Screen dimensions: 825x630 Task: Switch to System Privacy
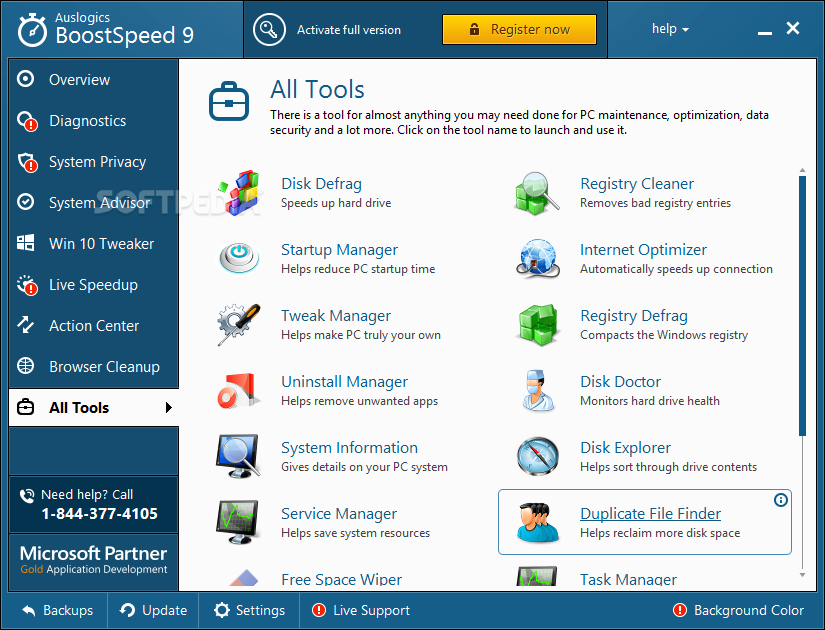point(94,162)
